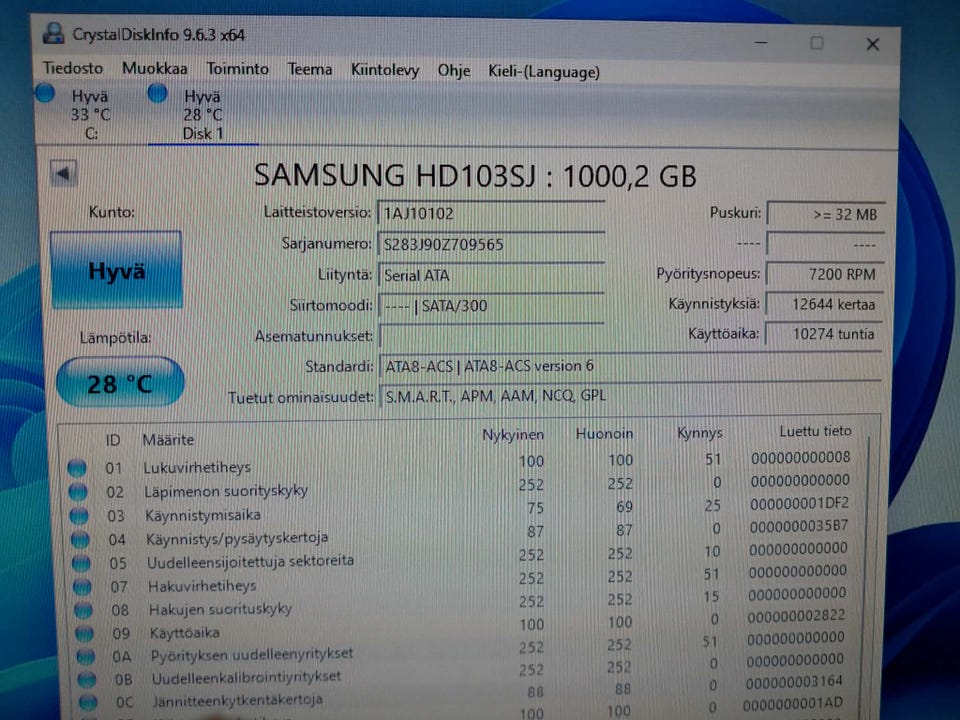Image resolution: width=960 pixels, height=720 pixels.
Task: Select the Käynnistymisaika attribute row
Action: [x=460, y=509]
